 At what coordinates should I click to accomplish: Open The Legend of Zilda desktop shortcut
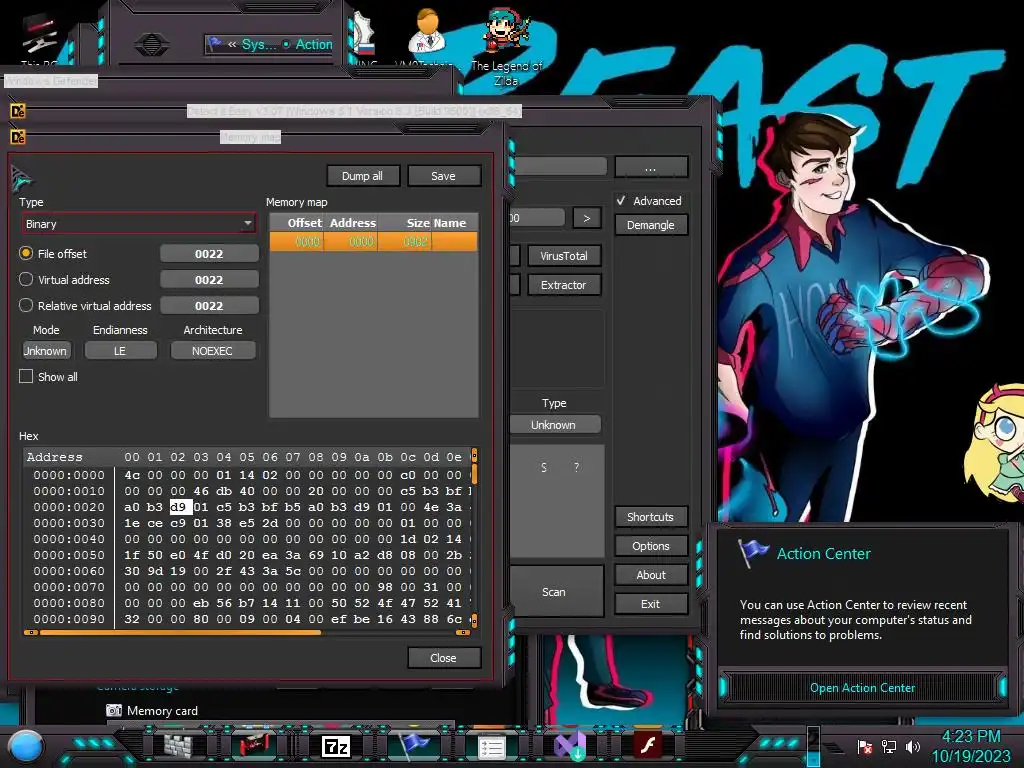click(x=507, y=46)
